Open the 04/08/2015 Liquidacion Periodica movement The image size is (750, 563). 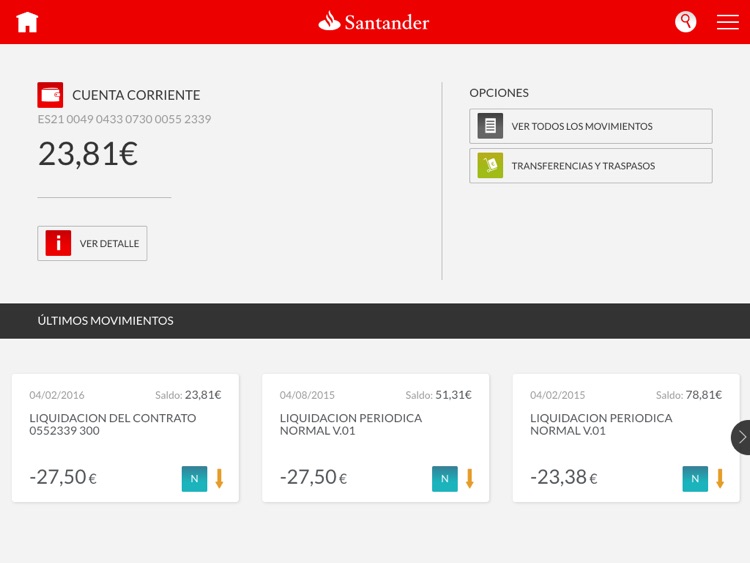click(x=375, y=438)
